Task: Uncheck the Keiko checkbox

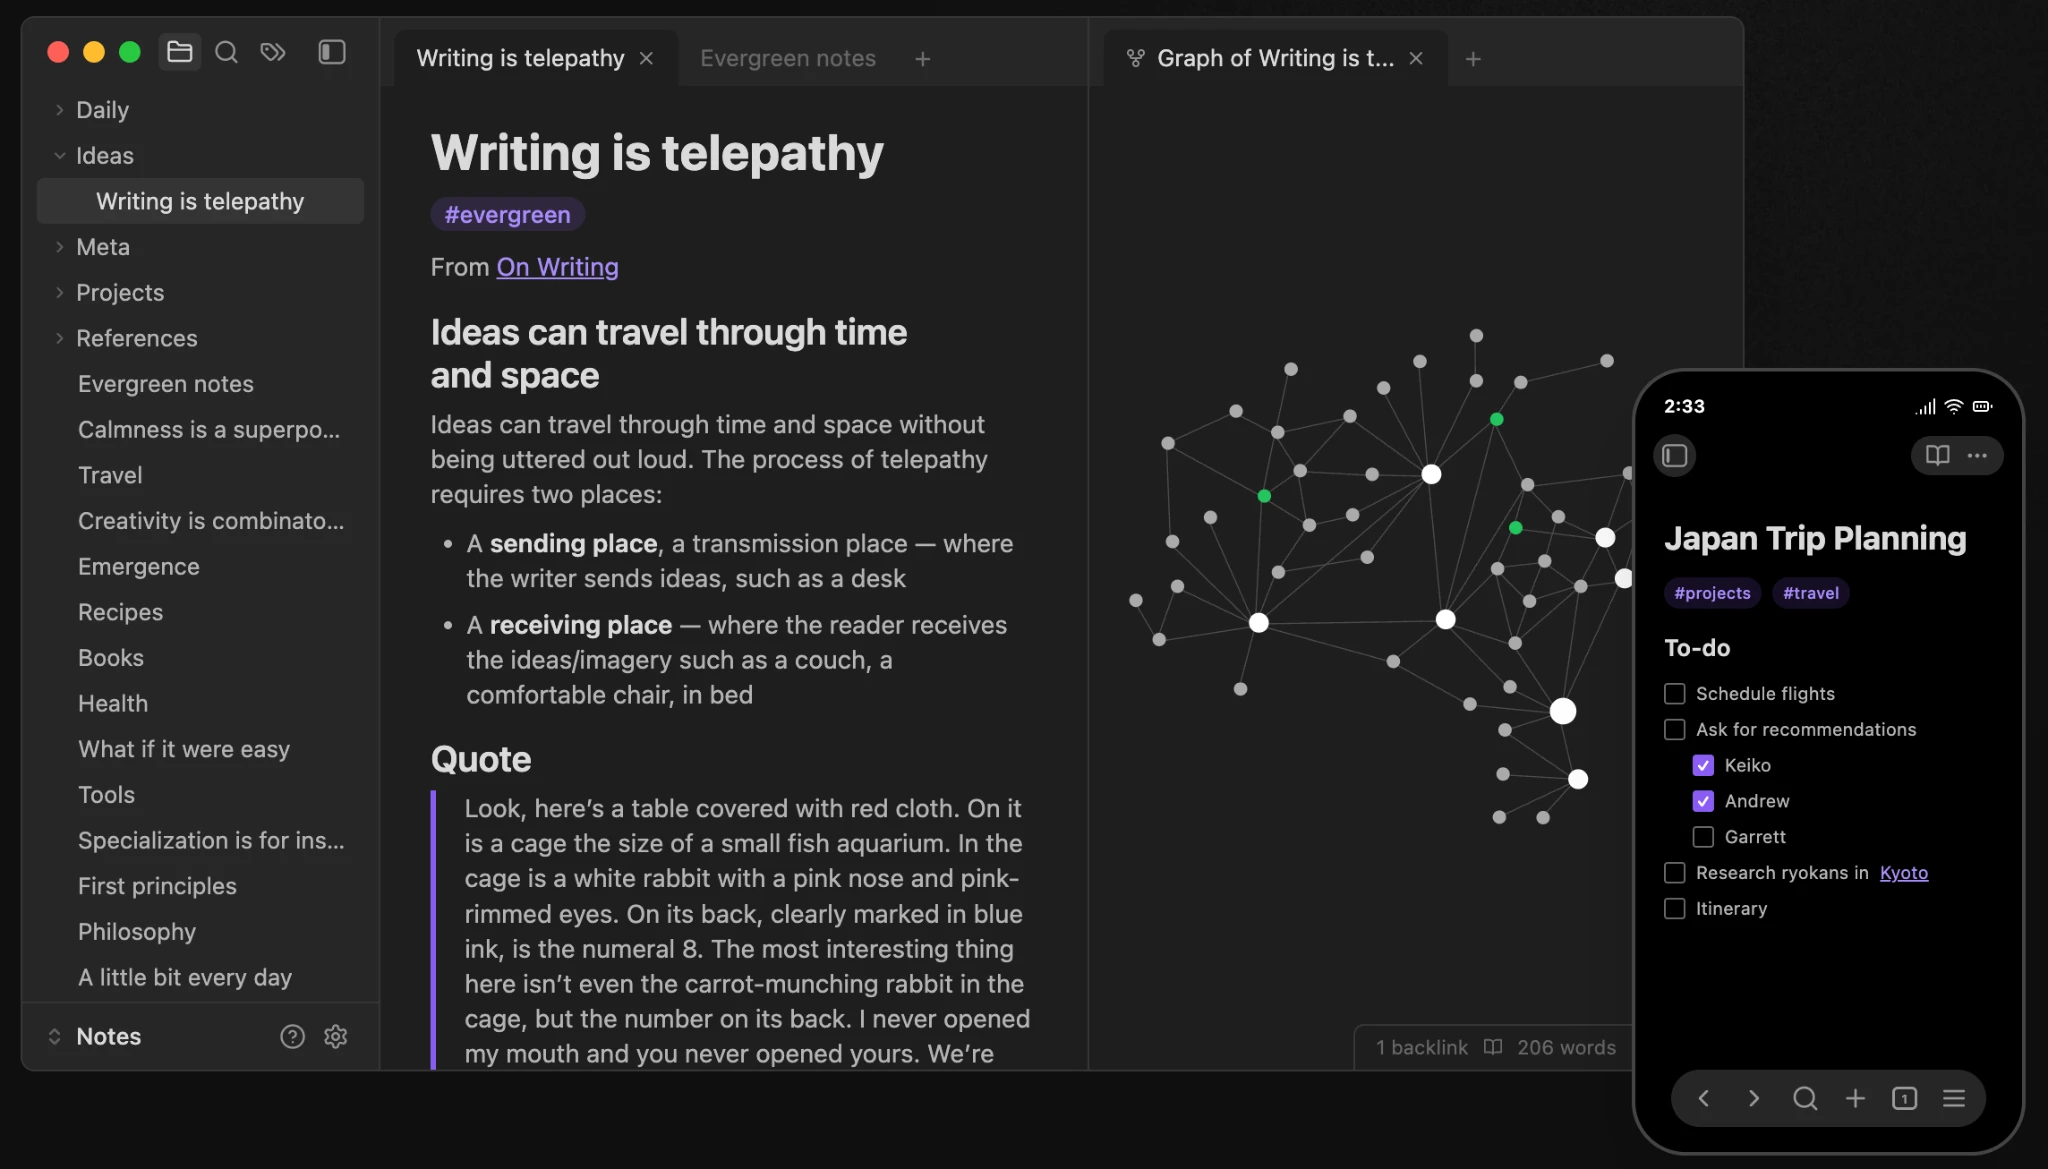Action: pyautogui.click(x=1703, y=766)
